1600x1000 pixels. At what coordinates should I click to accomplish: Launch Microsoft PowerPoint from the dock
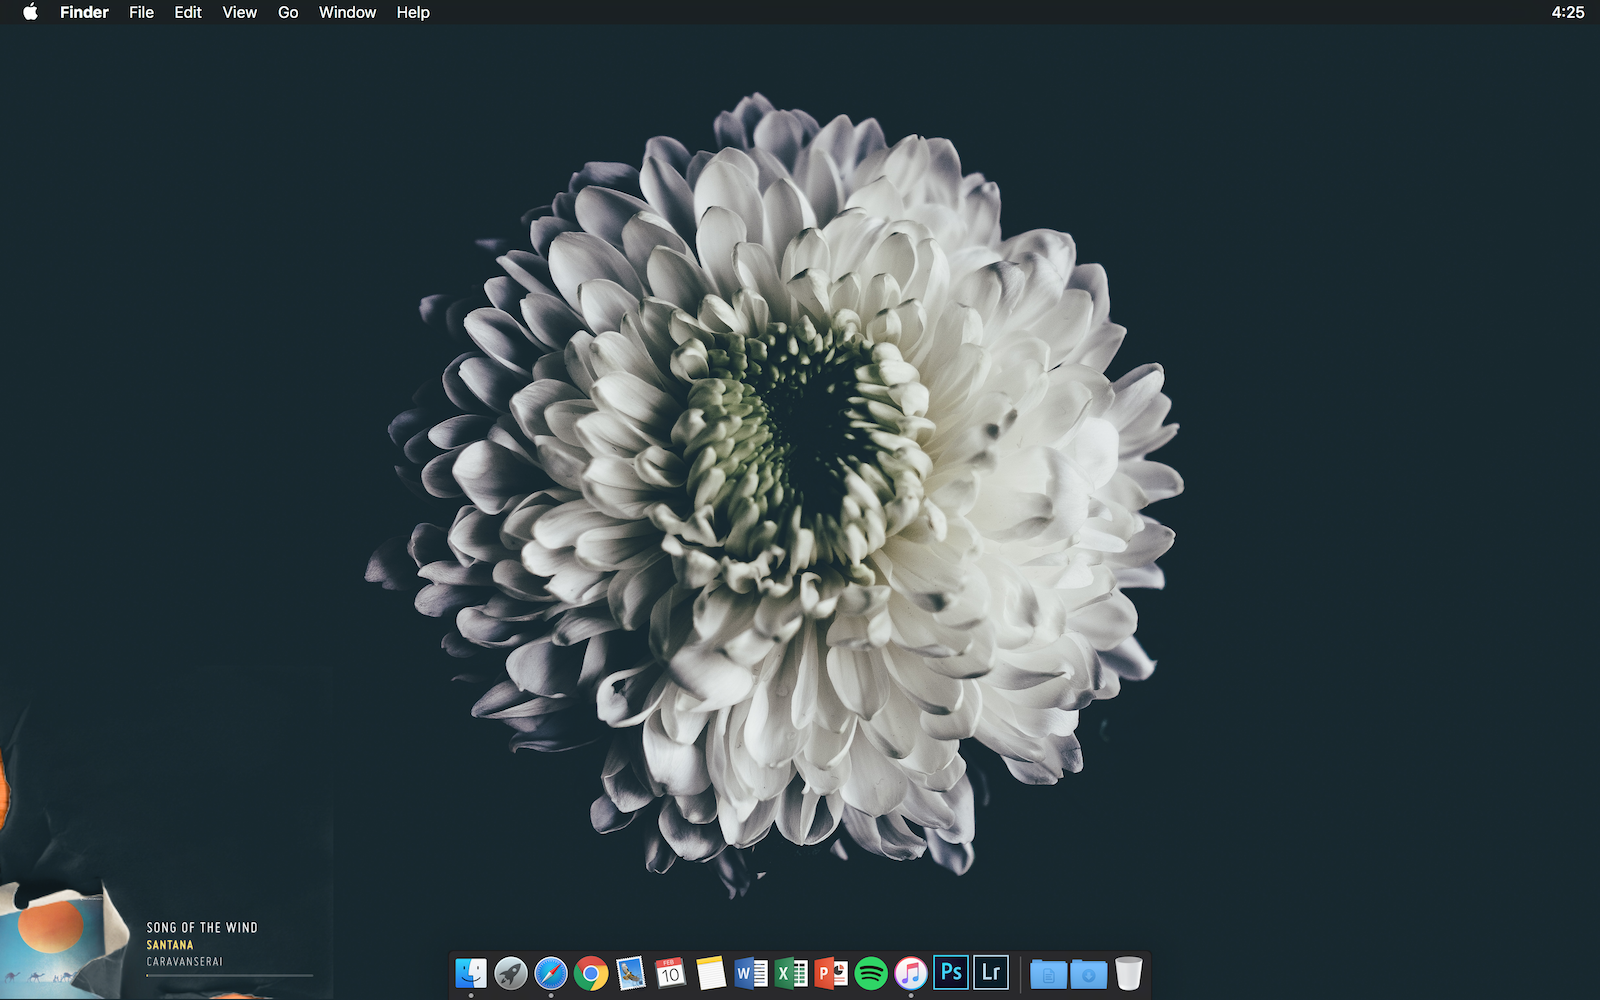point(831,973)
